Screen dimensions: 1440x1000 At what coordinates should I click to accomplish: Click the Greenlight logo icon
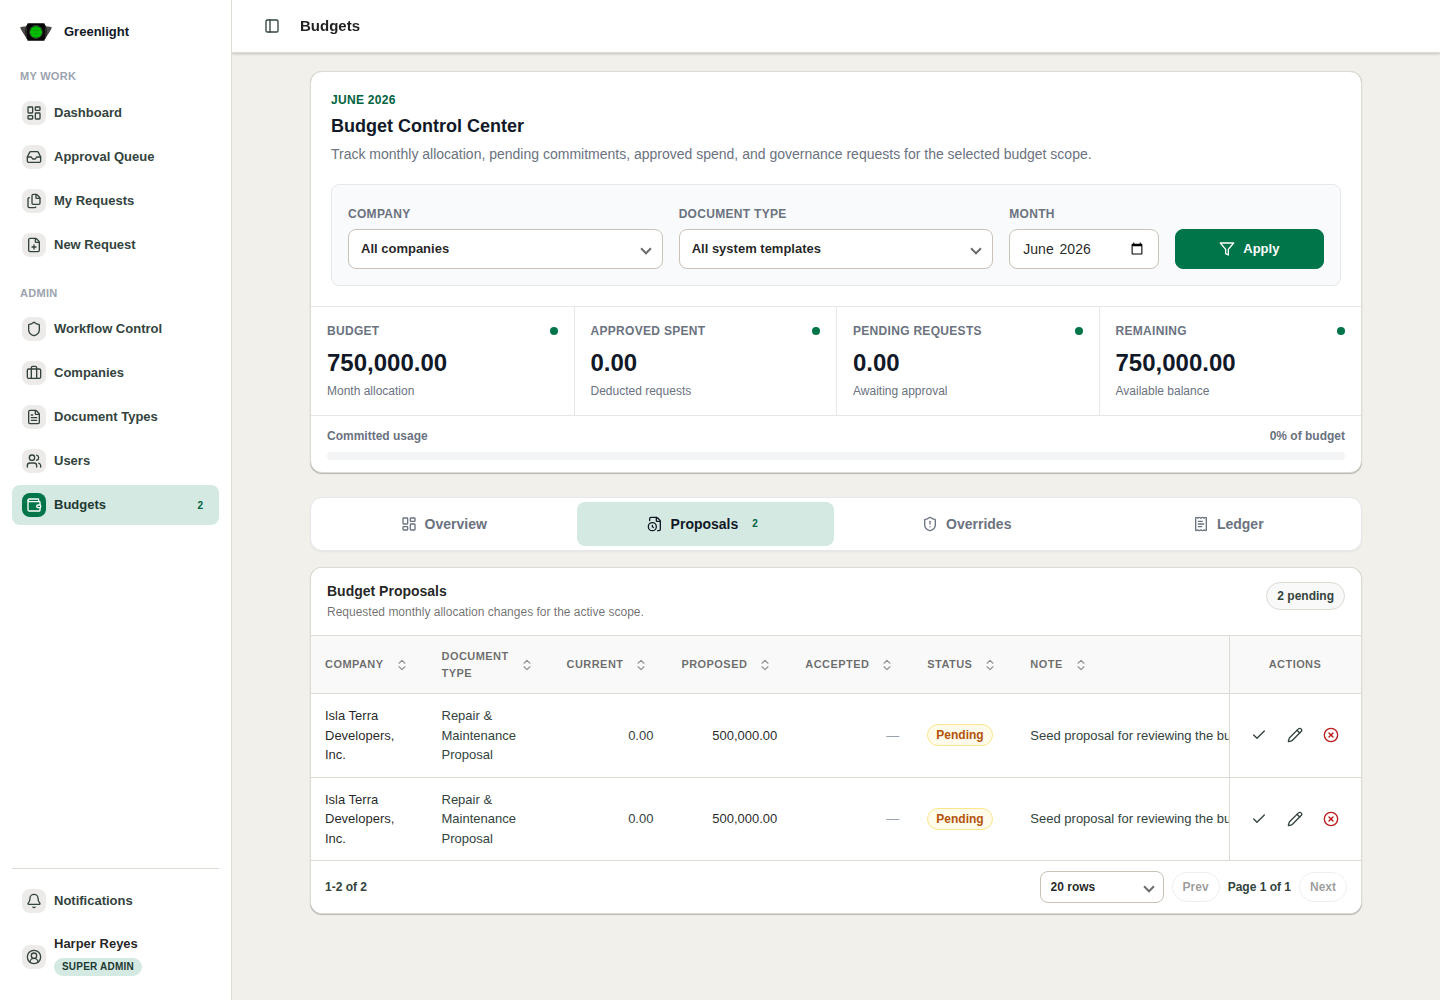36,32
